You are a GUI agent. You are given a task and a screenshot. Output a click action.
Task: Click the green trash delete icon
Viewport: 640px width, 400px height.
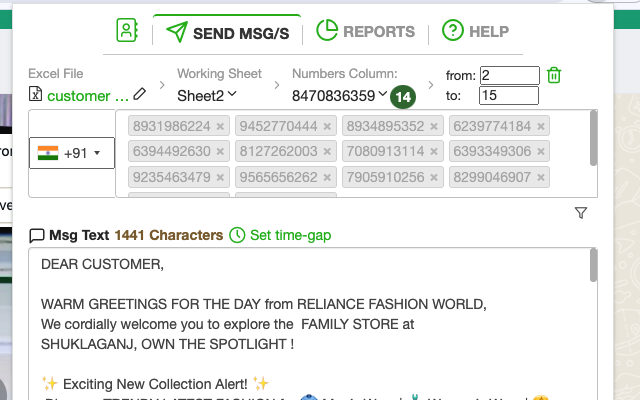click(555, 76)
